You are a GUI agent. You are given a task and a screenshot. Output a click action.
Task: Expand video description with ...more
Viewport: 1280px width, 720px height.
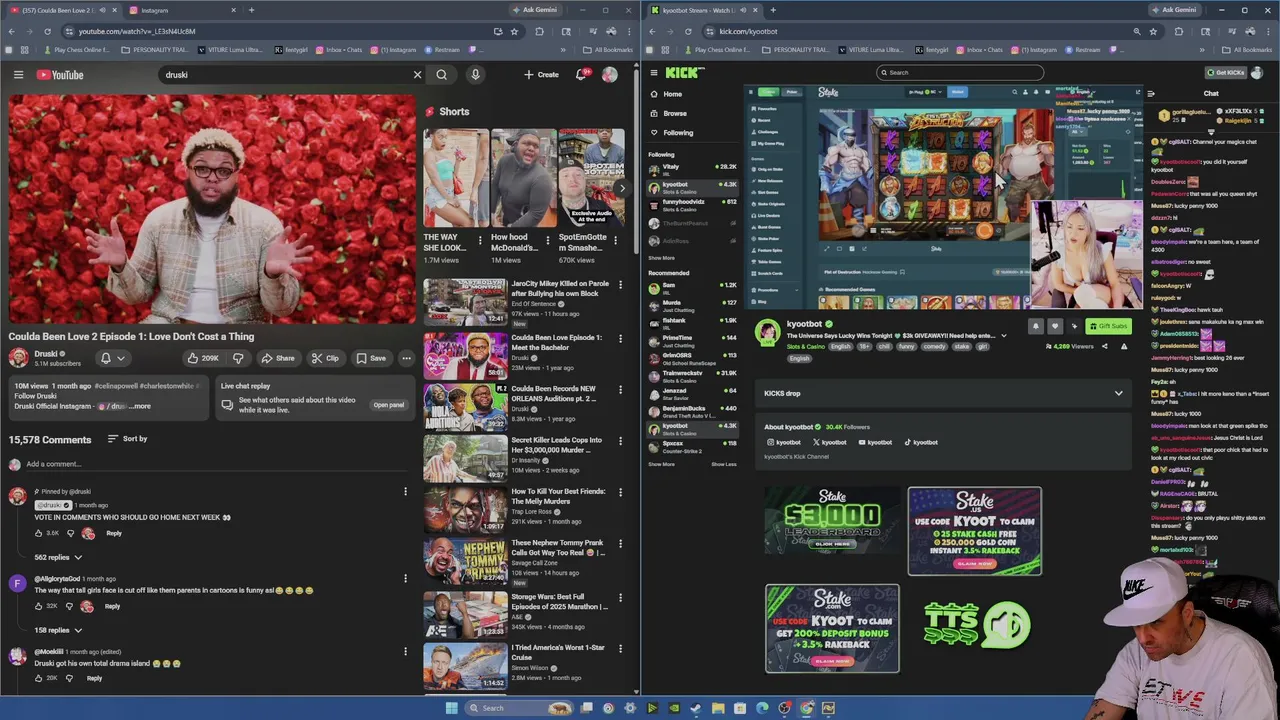138,406
